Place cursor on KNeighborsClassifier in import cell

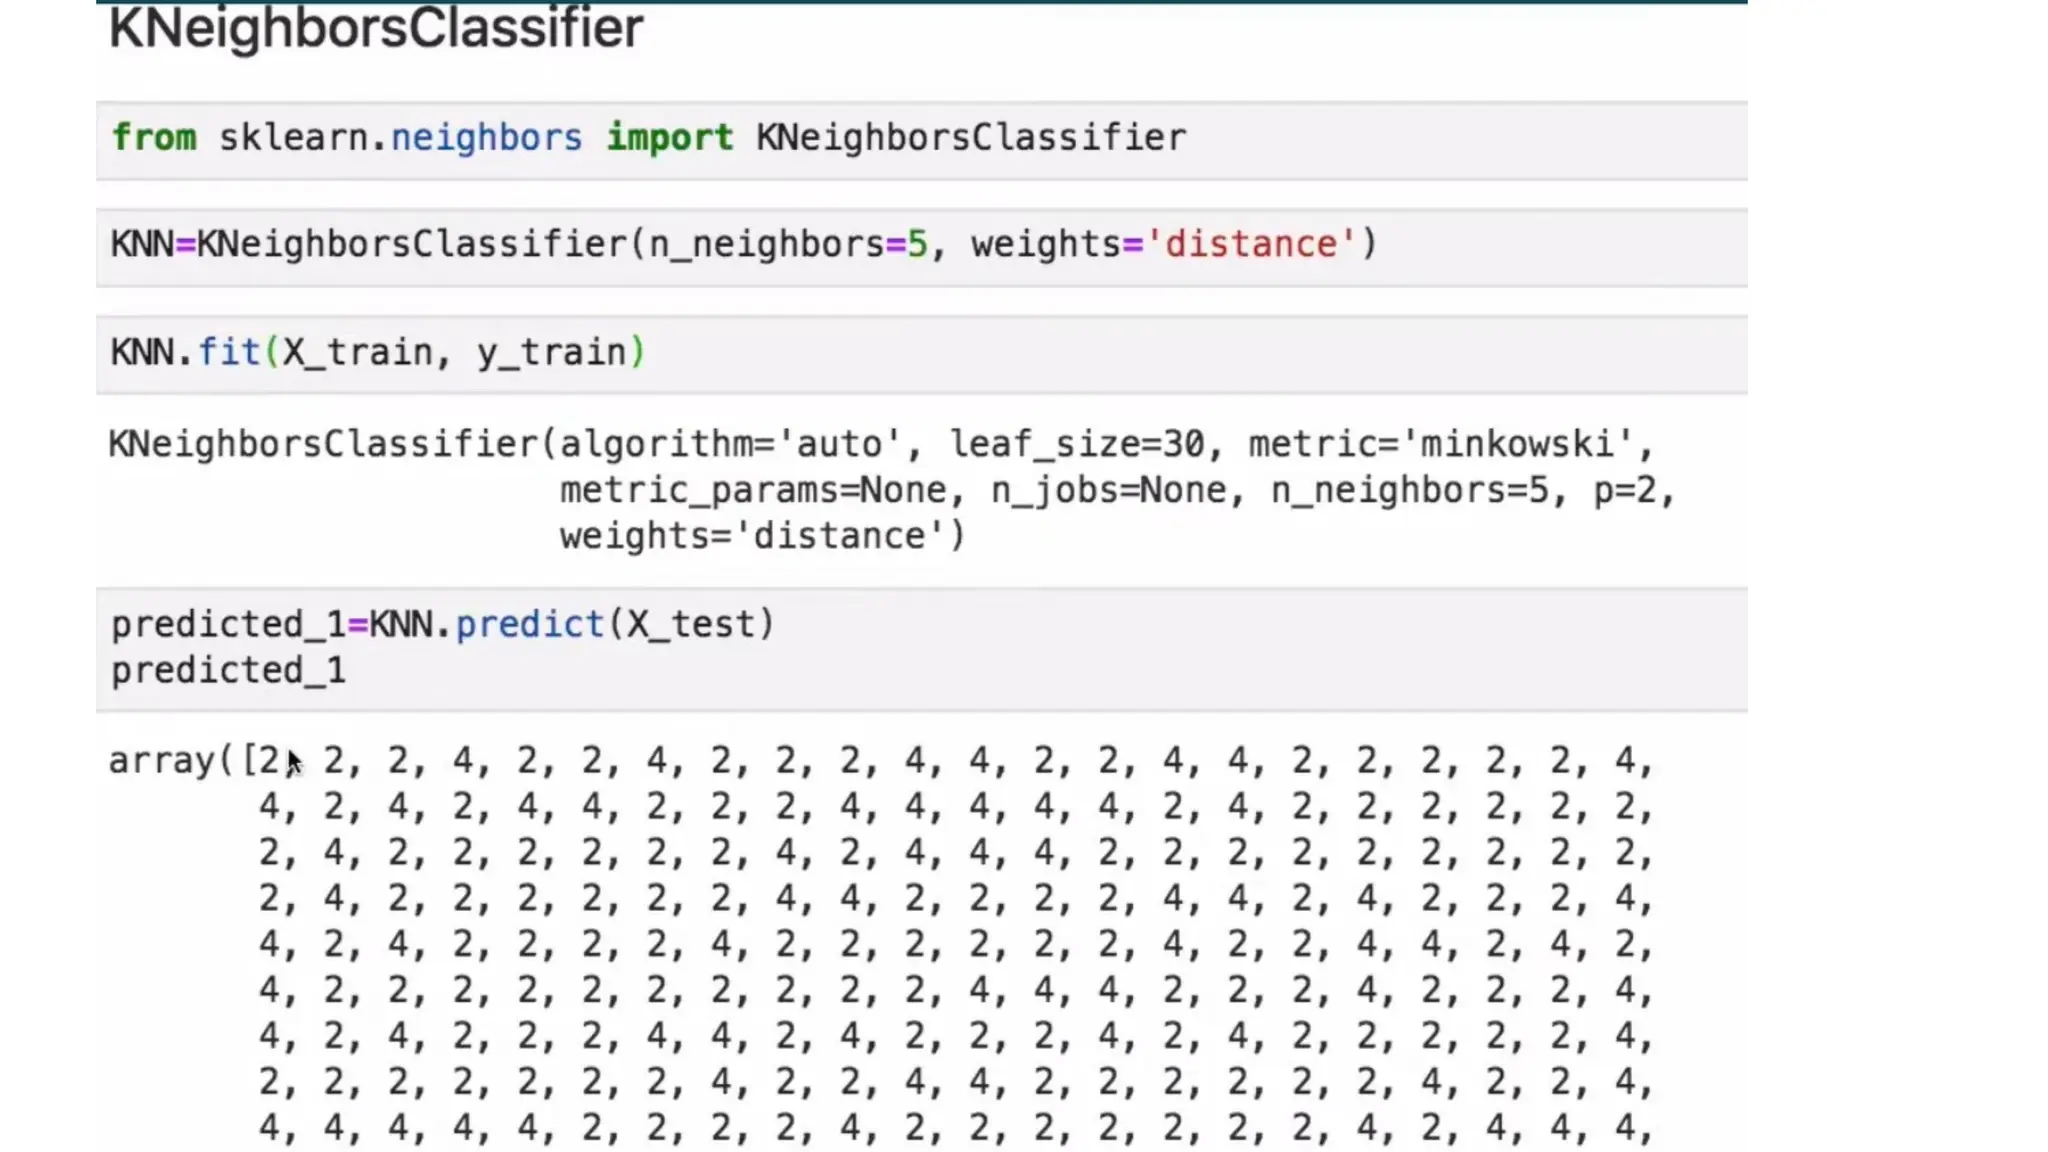(970, 137)
